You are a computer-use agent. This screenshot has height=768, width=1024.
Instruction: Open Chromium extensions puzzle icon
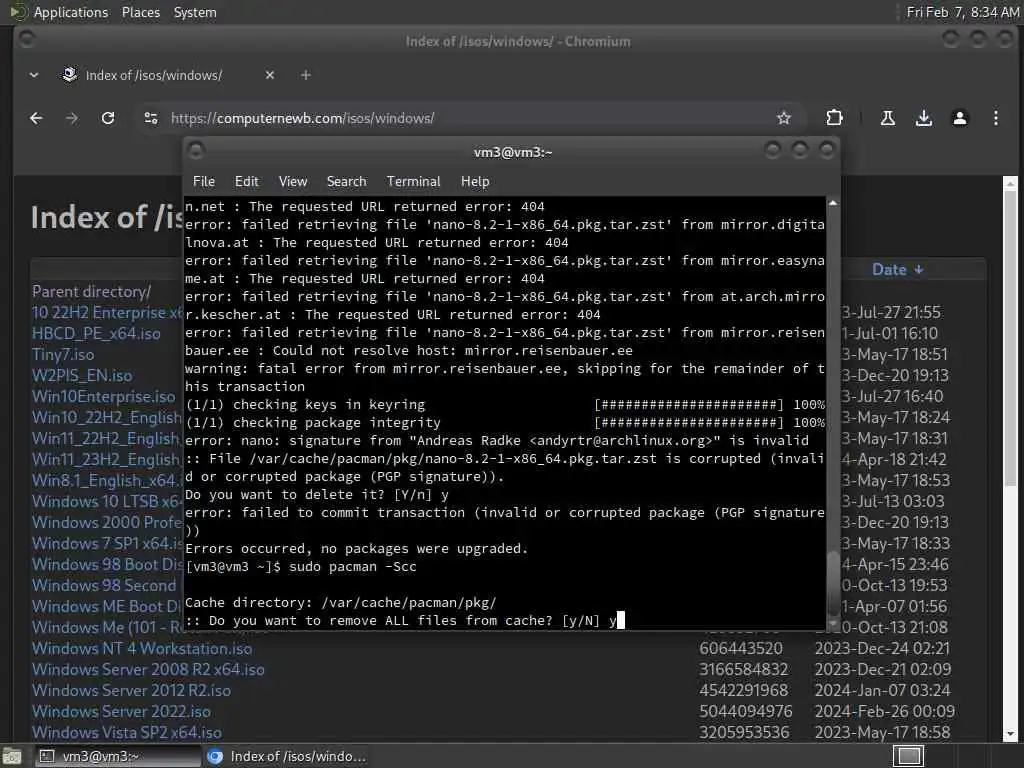834,118
